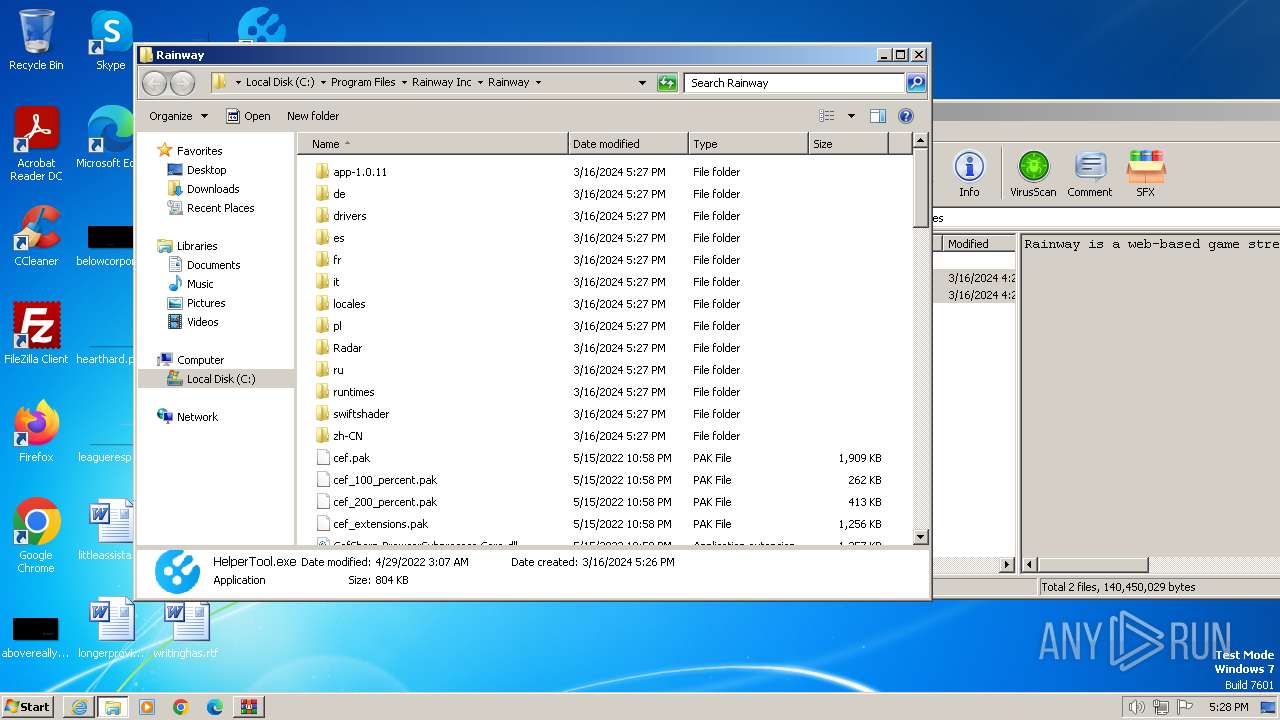Image resolution: width=1280 pixels, height=720 pixels.
Task: Sort by the Type column header
Action: pyautogui.click(x=748, y=144)
